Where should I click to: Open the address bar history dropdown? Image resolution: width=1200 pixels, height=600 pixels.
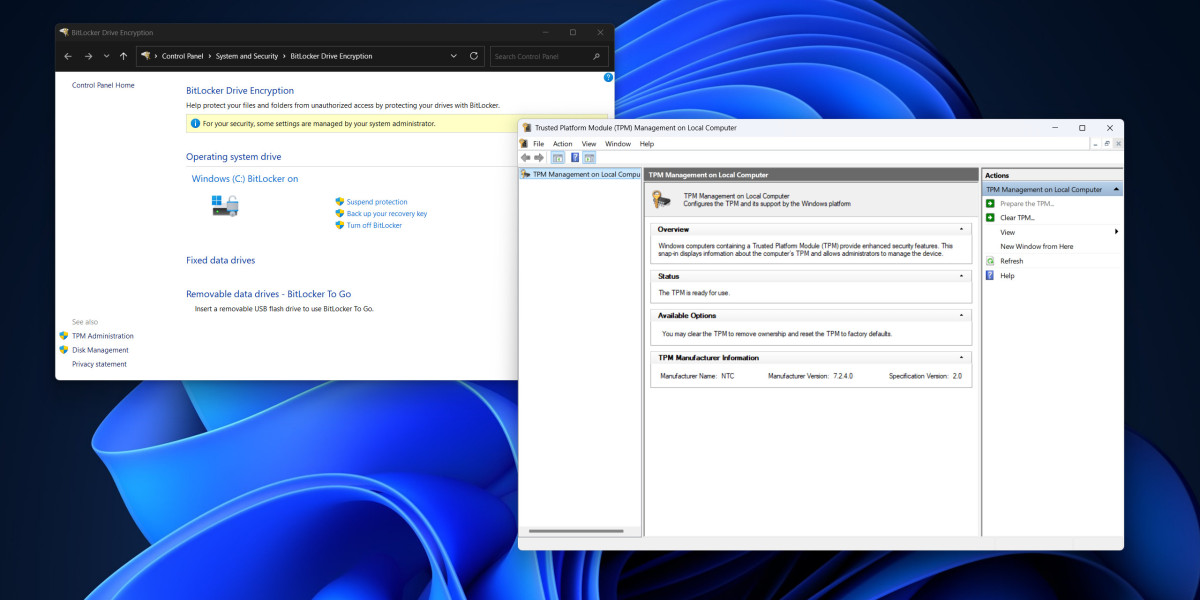pos(453,56)
